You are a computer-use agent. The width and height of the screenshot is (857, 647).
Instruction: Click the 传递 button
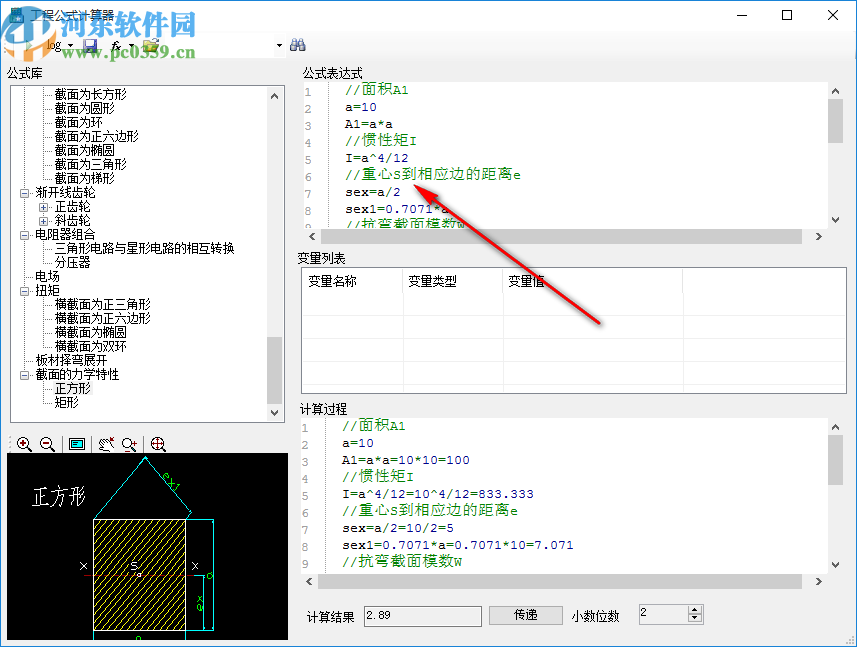tap(526, 615)
